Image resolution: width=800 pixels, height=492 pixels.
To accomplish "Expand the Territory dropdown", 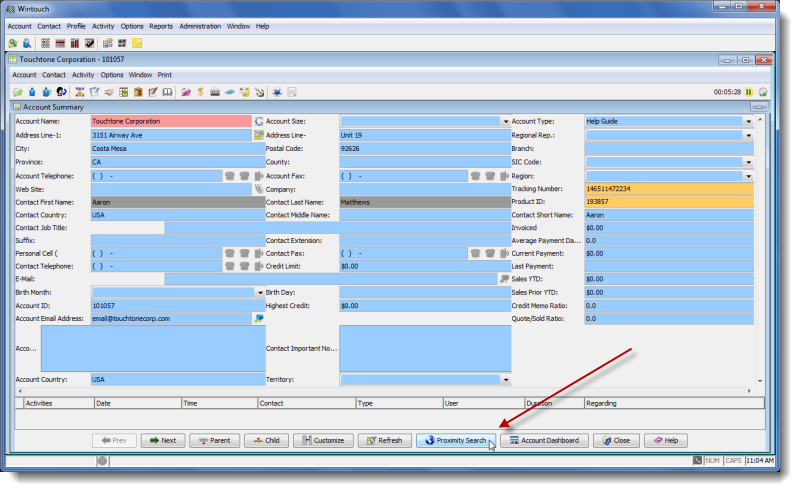I will coord(506,380).
